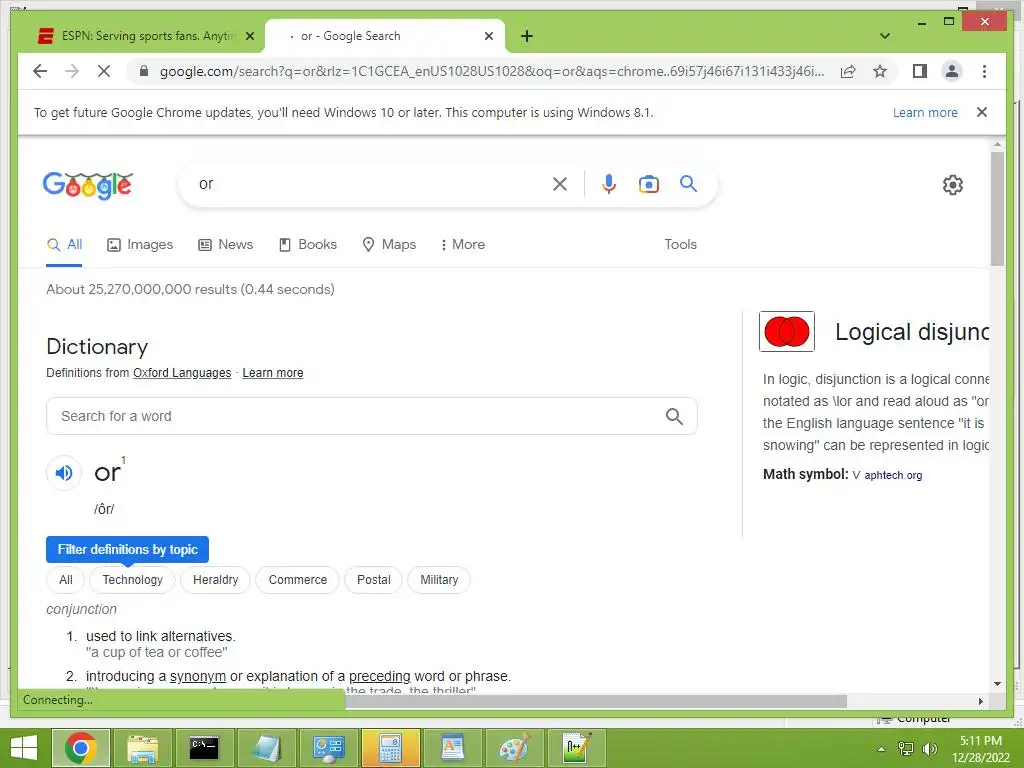Image resolution: width=1024 pixels, height=768 pixels.
Task: Open the aphtech.org link
Action: click(893, 475)
